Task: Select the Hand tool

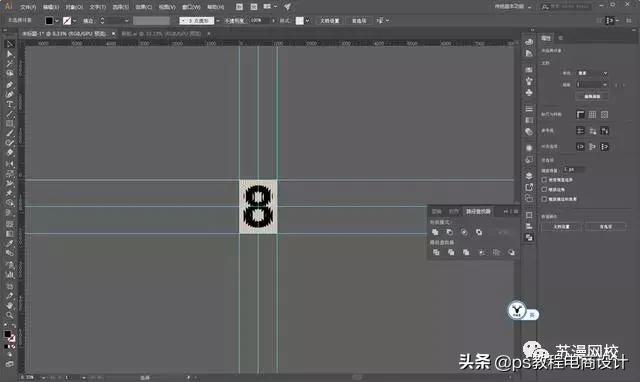Action: [x=10, y=305]
